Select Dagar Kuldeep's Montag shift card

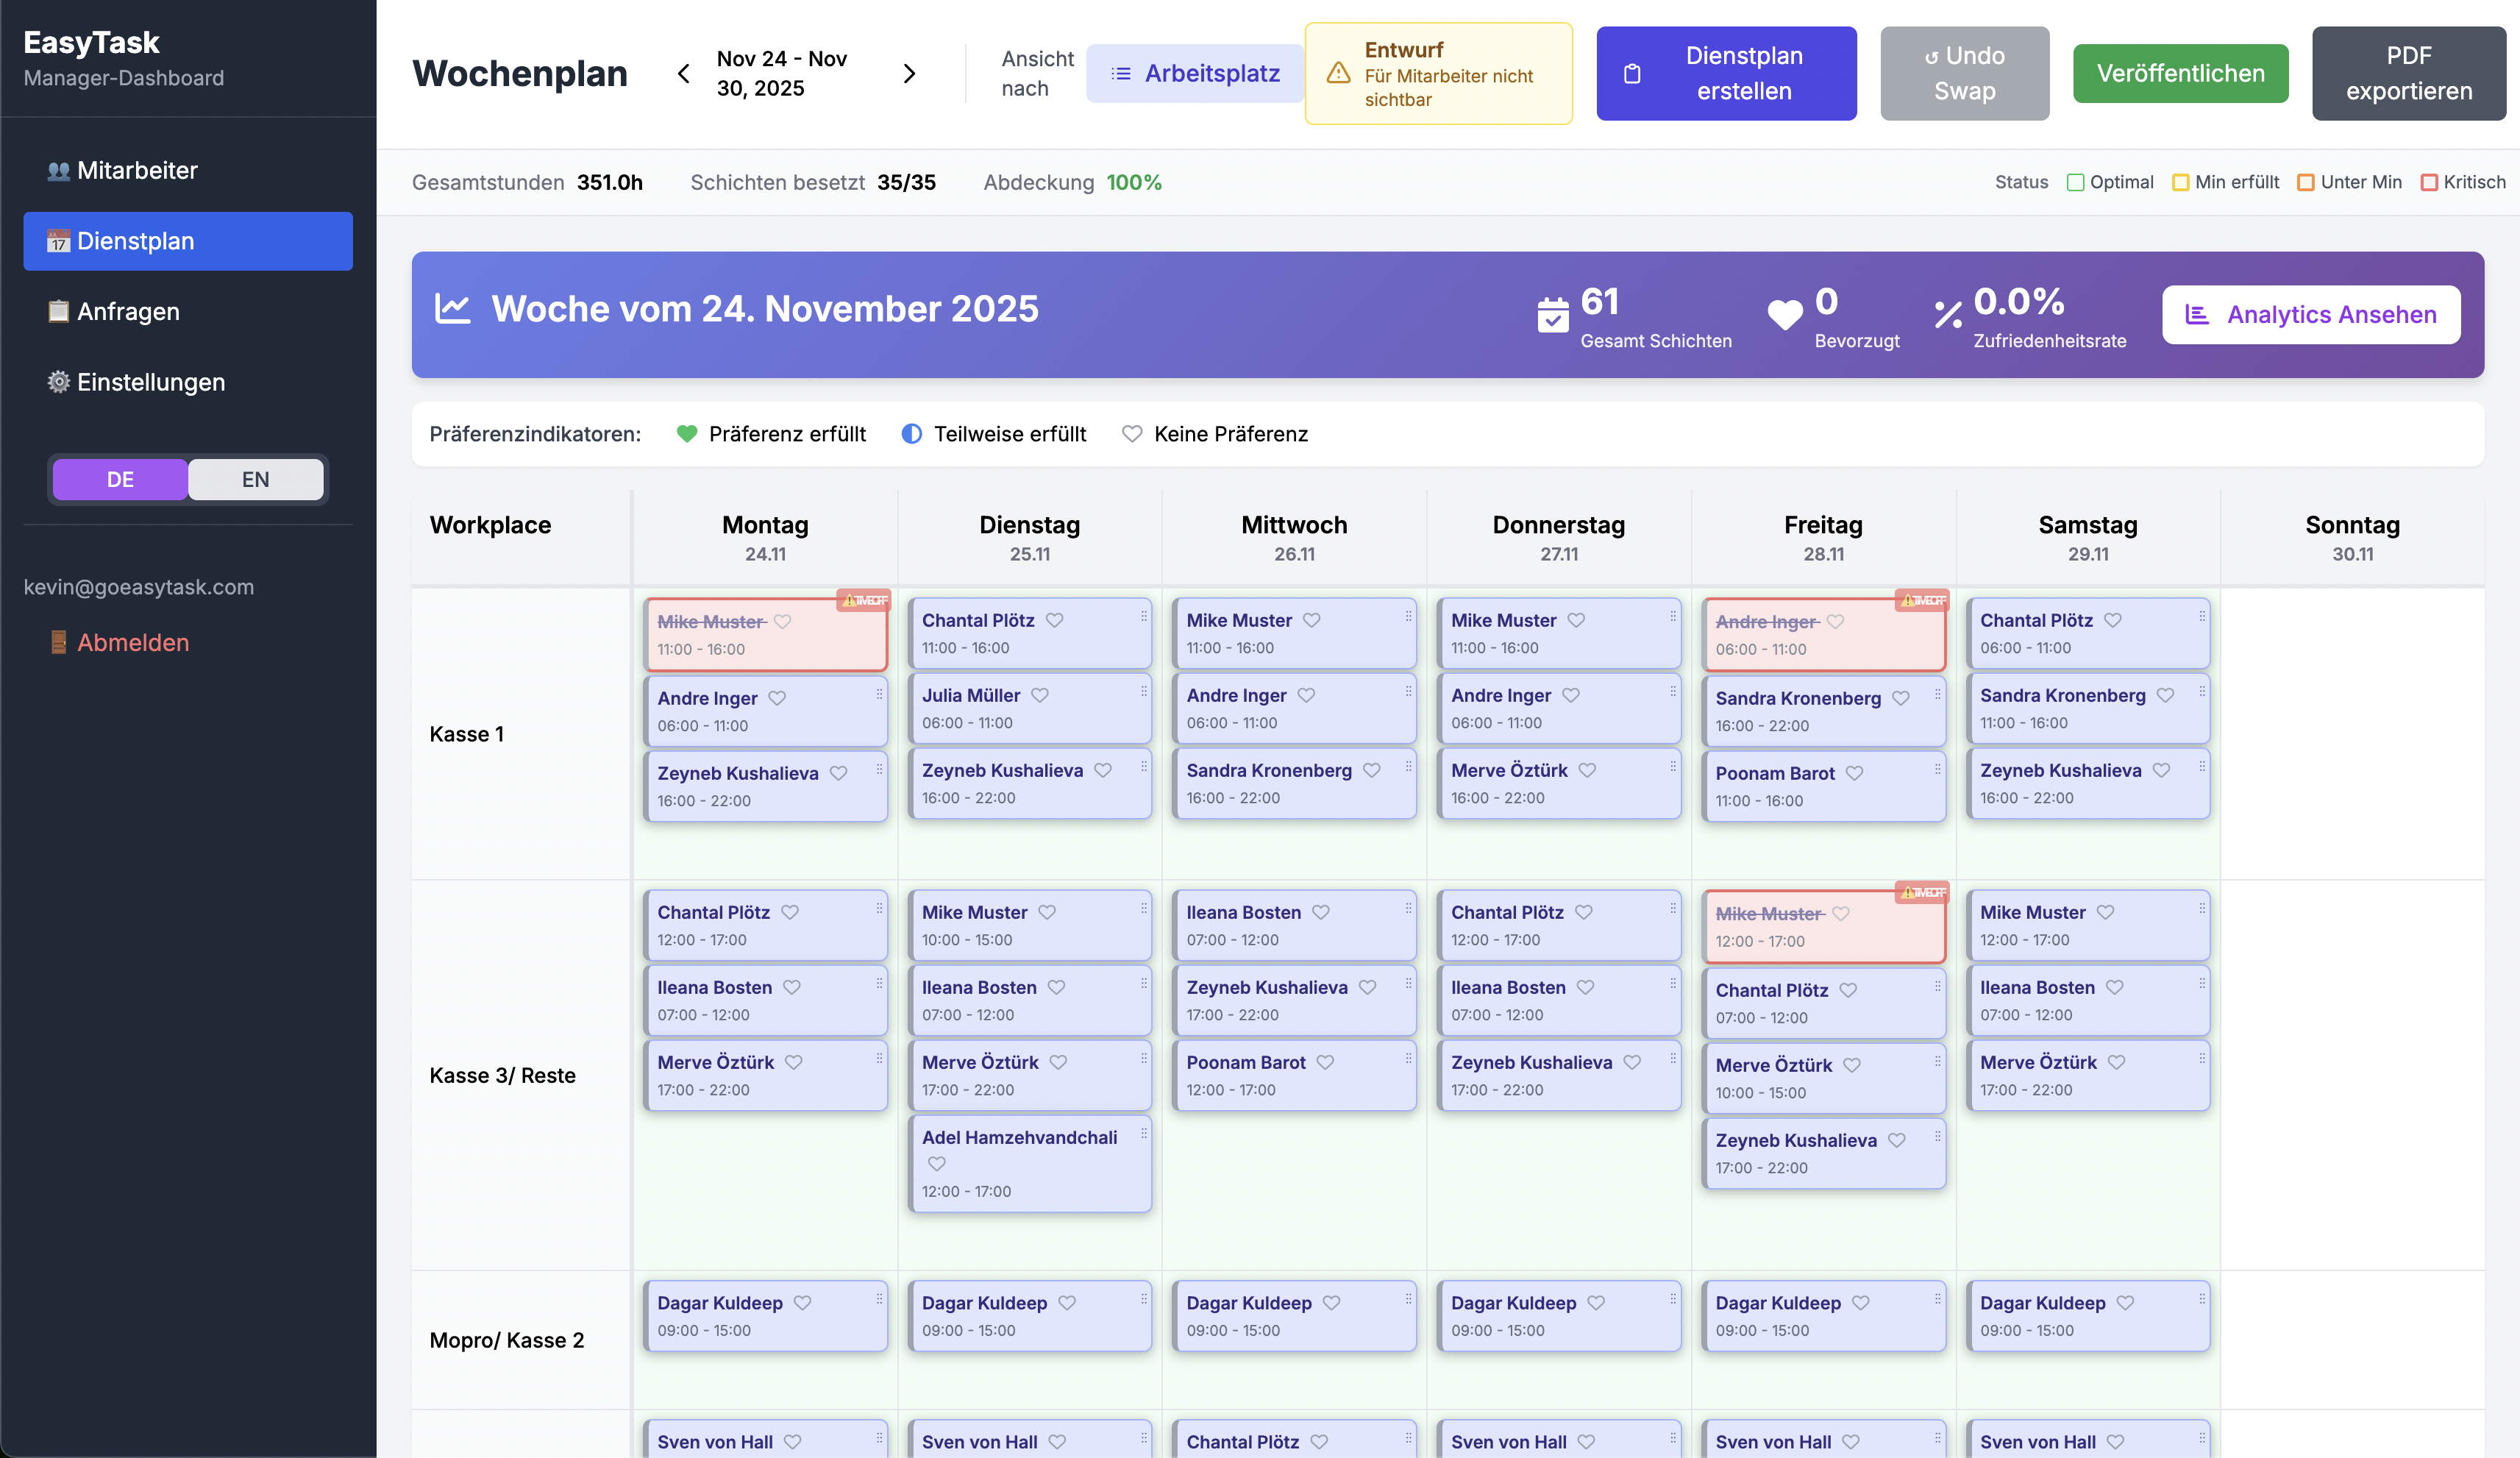764,1316
